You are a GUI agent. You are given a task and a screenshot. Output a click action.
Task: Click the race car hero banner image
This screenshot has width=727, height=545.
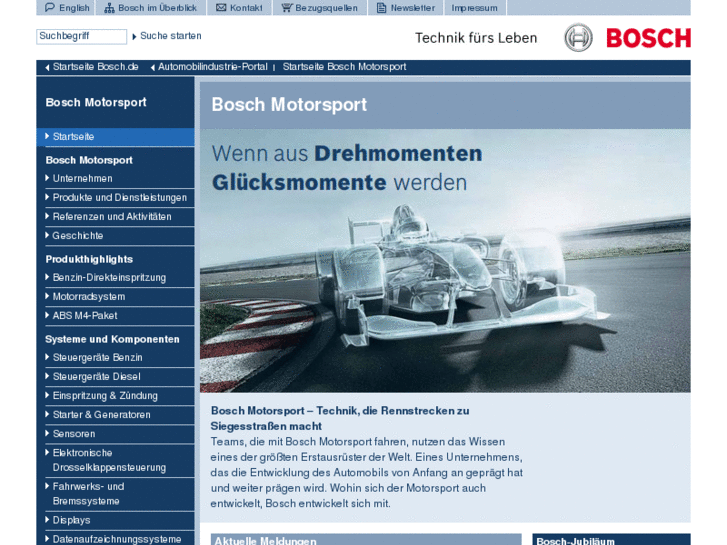click(x=445, y=261)
